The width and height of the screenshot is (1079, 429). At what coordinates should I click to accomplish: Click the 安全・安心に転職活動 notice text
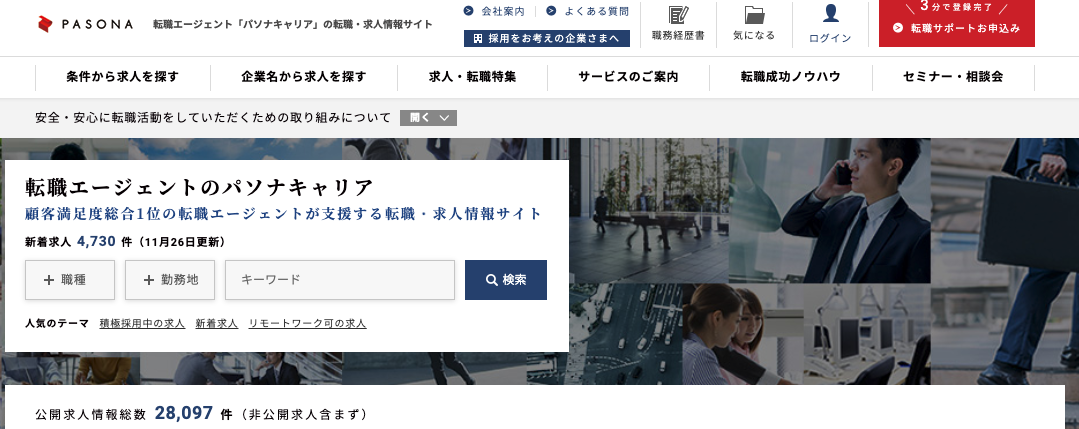point(213,118)
